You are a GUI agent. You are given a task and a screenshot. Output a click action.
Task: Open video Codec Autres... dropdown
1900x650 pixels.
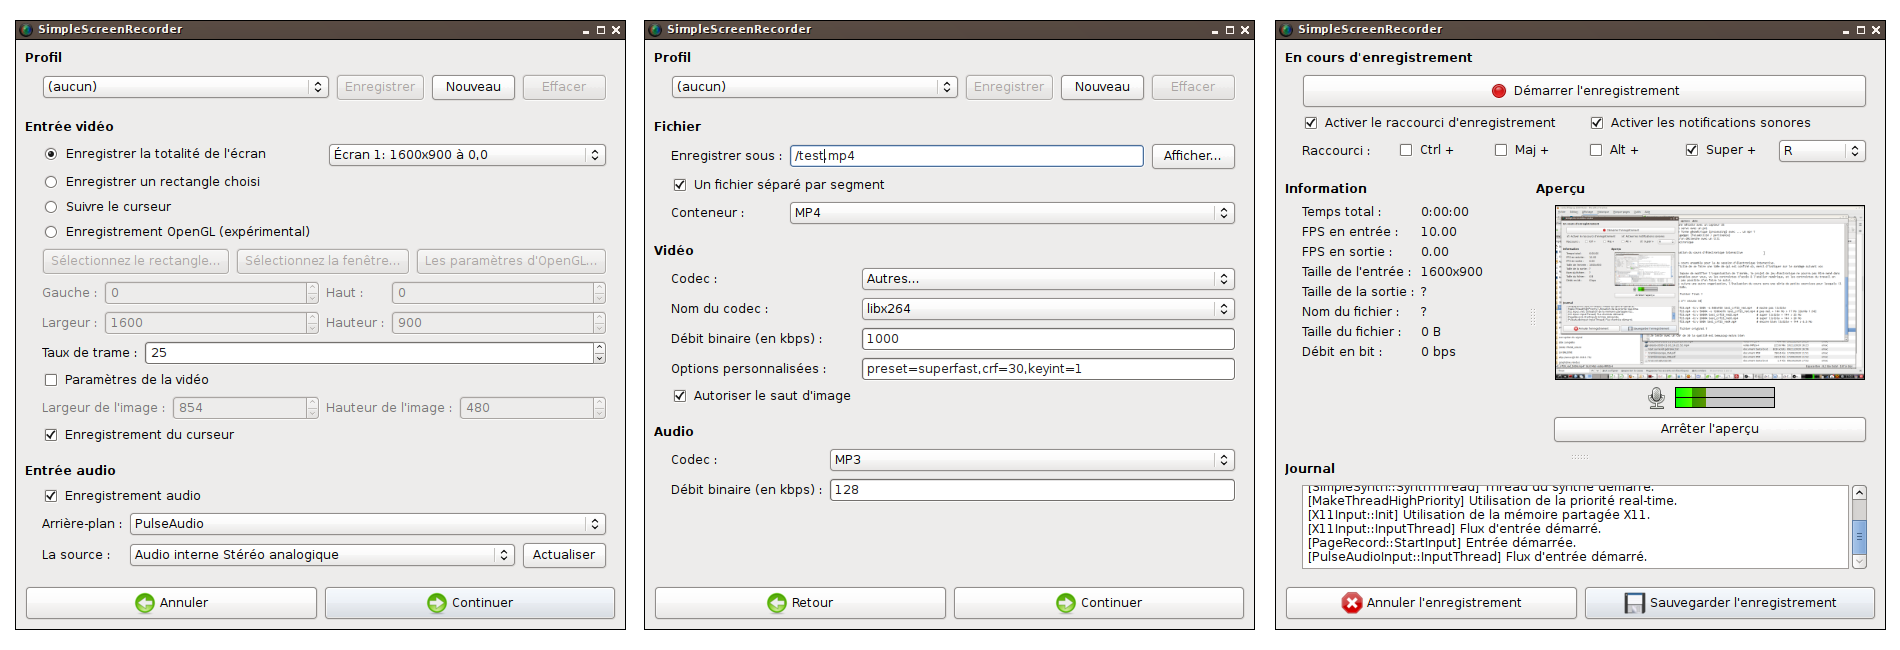[1048, 279]
